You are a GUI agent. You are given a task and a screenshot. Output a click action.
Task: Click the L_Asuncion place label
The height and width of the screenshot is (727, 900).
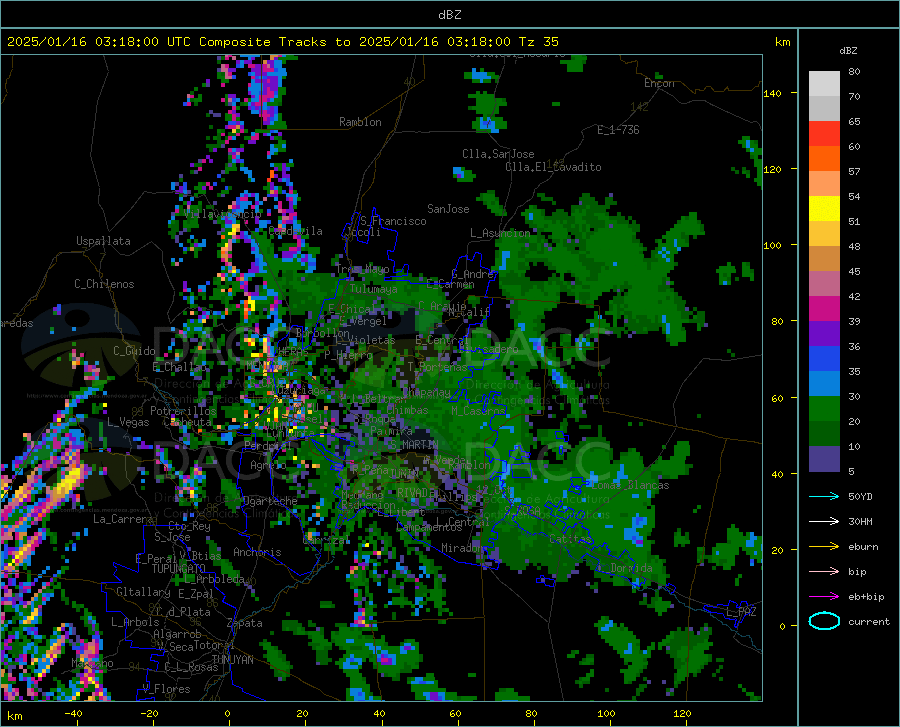pyautogui.click(x=500, y=233)
